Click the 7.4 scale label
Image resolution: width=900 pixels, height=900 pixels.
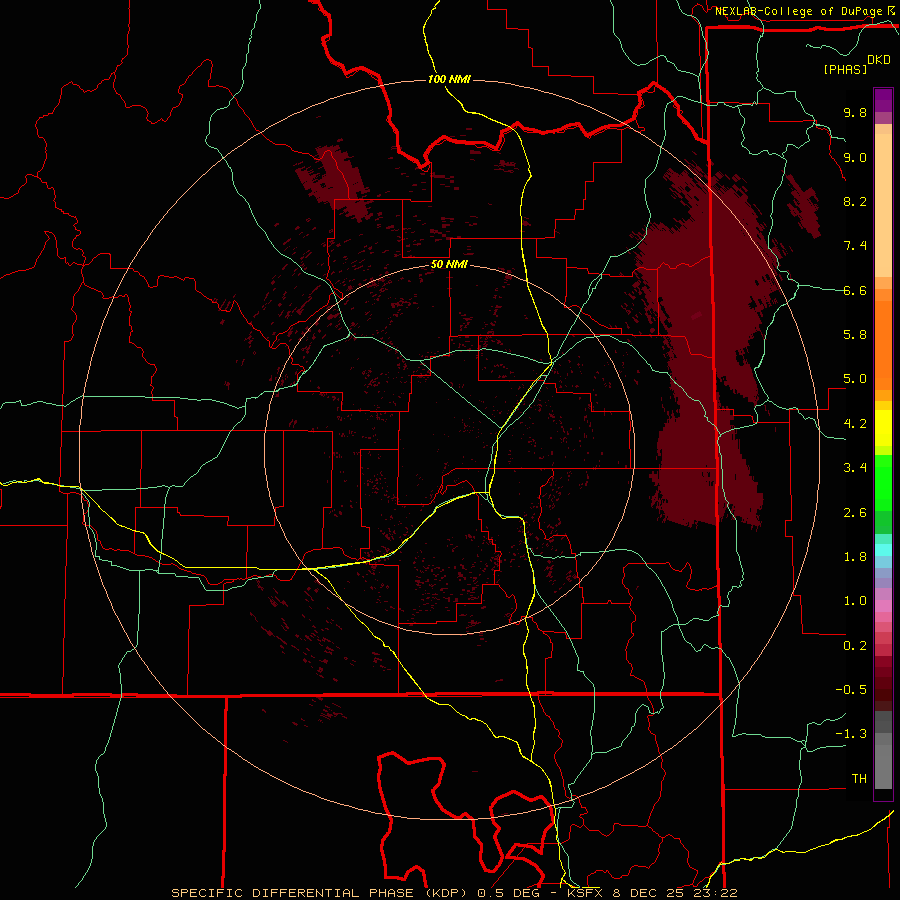(x=855, y=246)
